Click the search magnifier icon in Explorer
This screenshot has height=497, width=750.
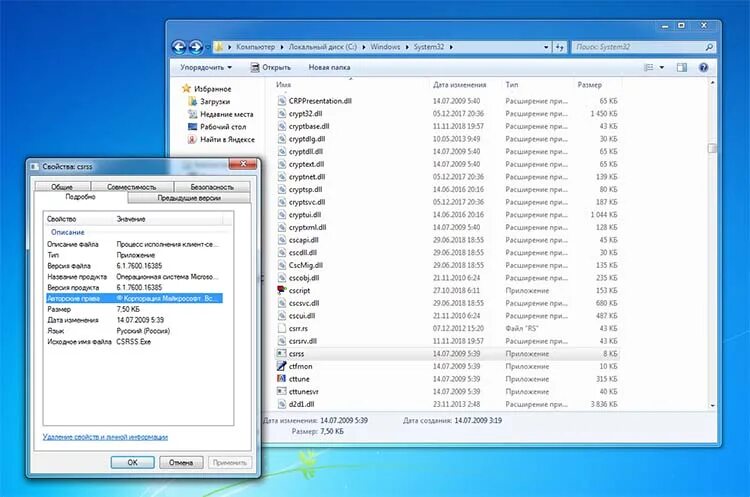tap(709, 47)
